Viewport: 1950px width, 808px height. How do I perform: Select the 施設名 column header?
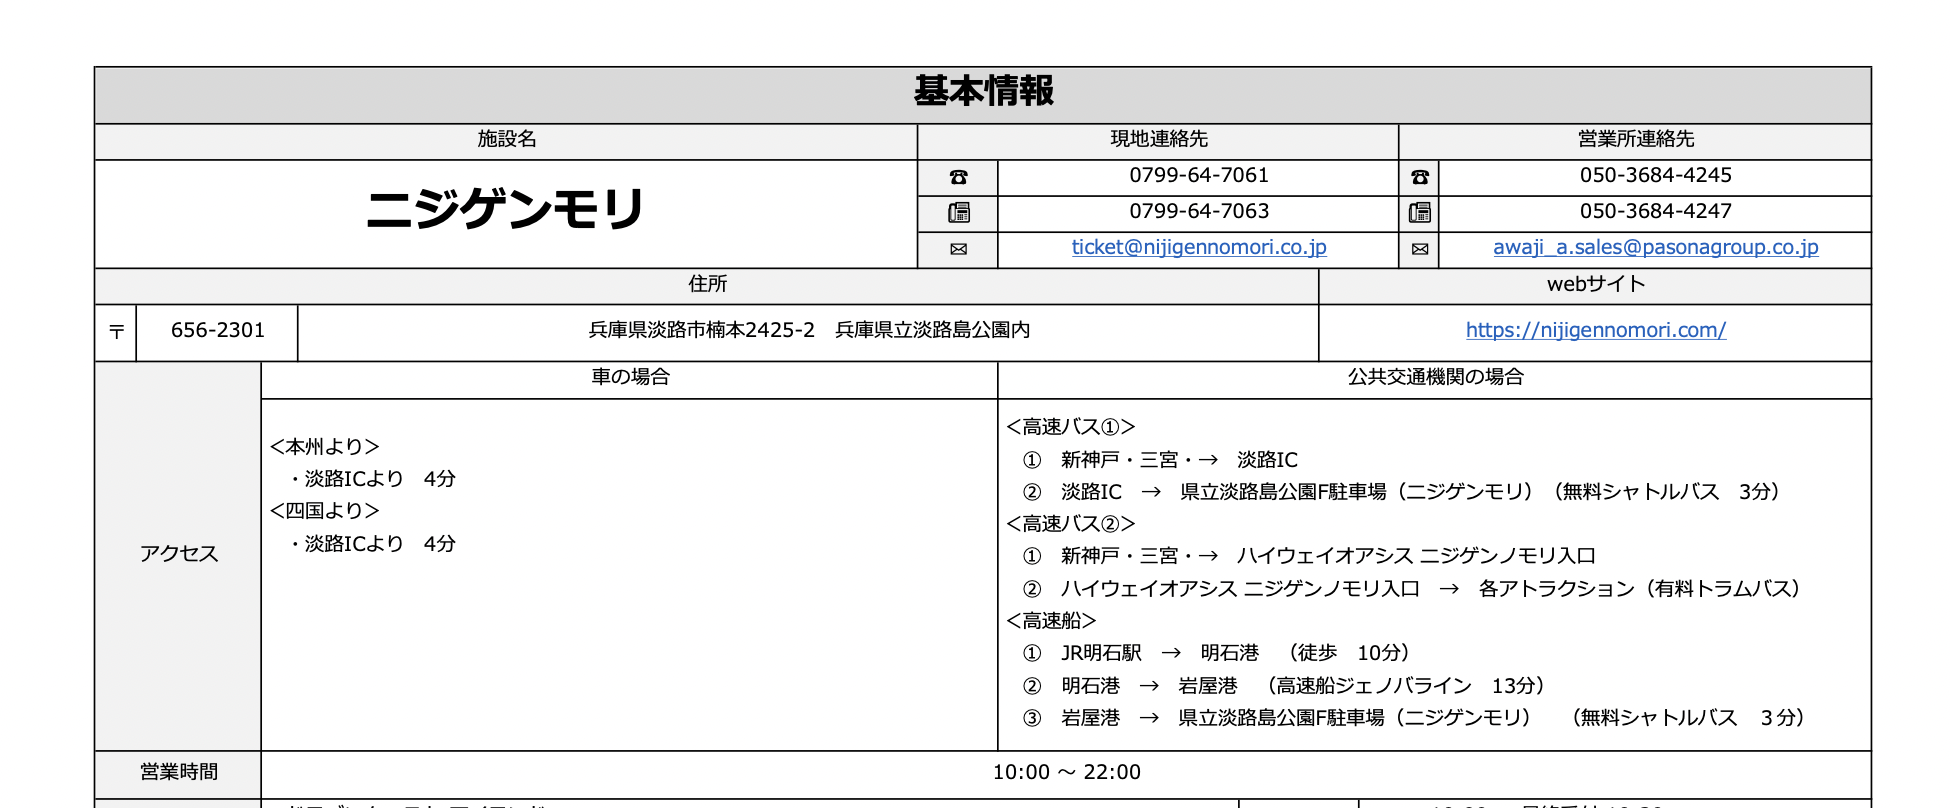click(506, 140)
